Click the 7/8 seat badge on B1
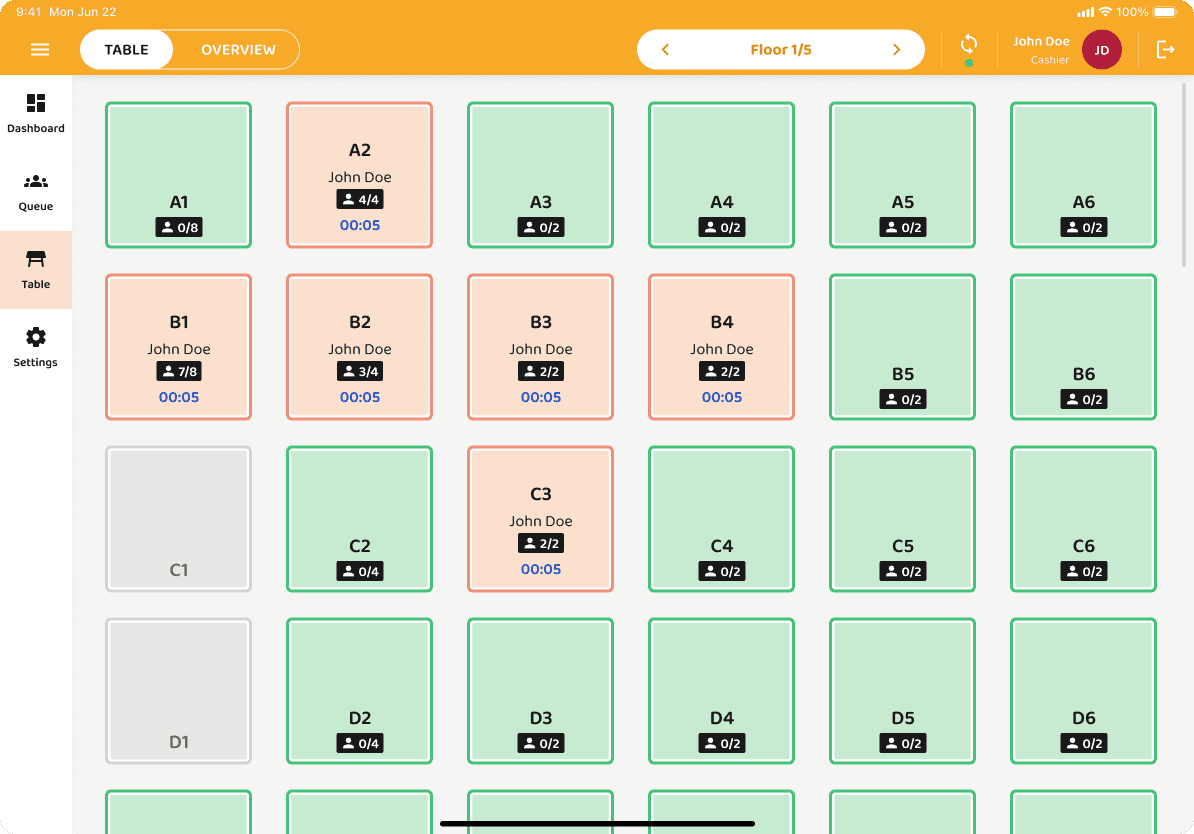The image size is (1194, 834). click(x=179, y=372)
